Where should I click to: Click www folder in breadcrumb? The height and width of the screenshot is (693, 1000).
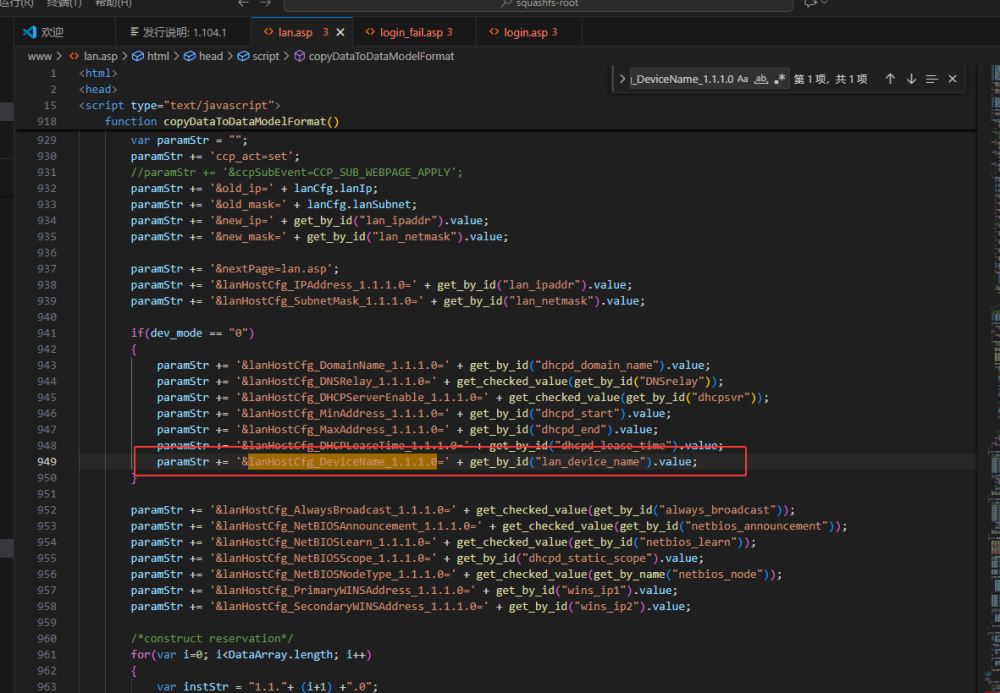pos(39,56)
